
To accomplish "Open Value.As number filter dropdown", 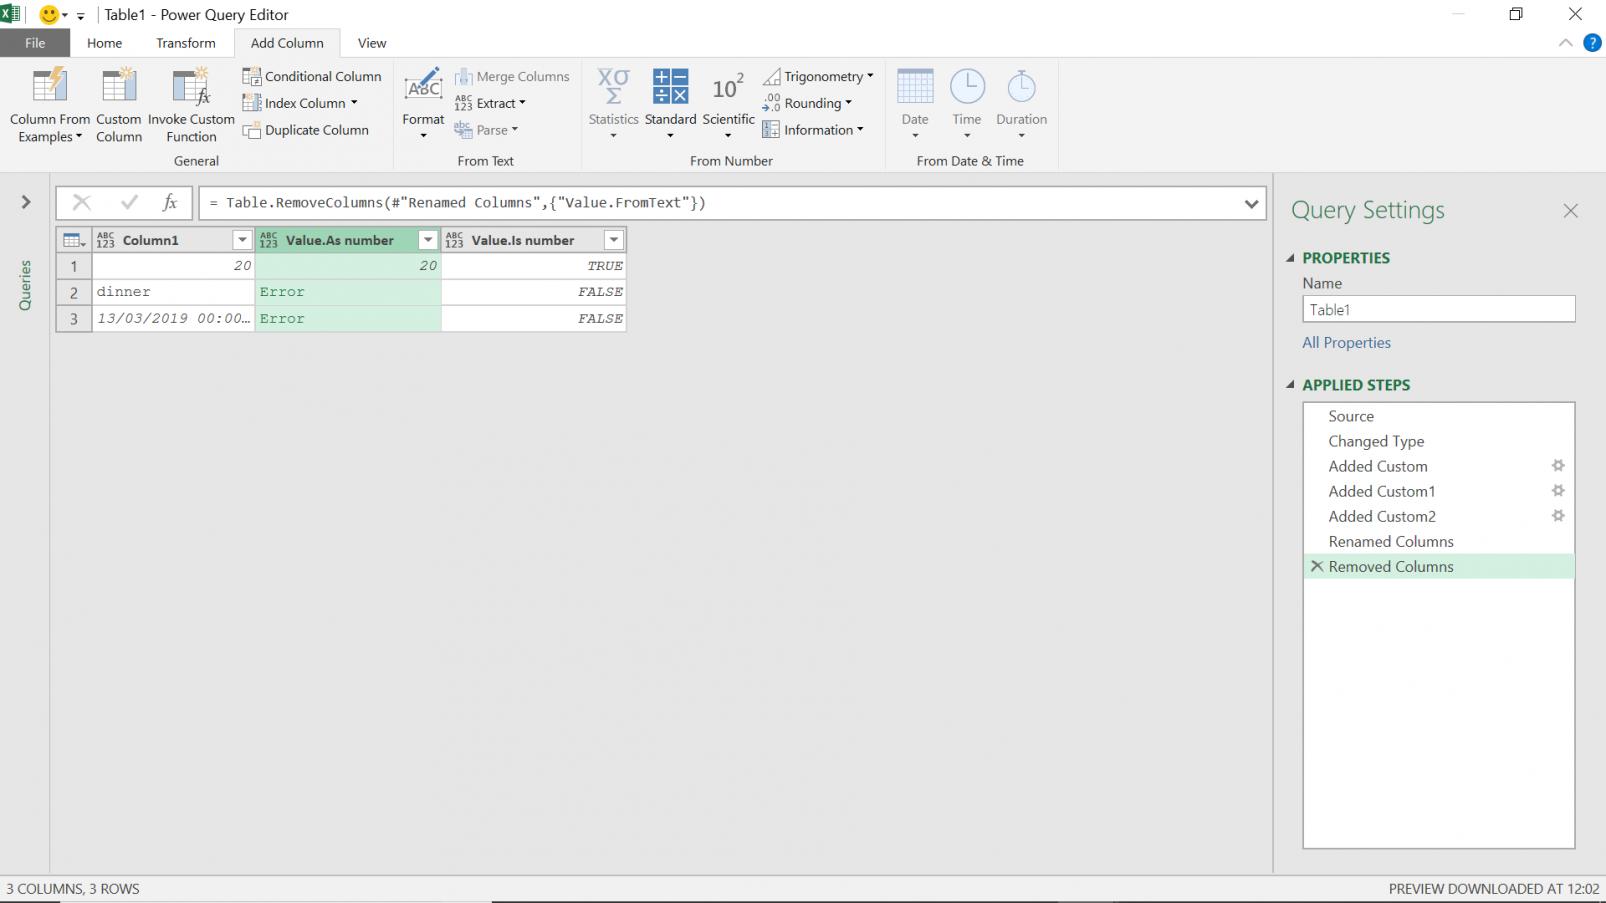I will (428, 240).
